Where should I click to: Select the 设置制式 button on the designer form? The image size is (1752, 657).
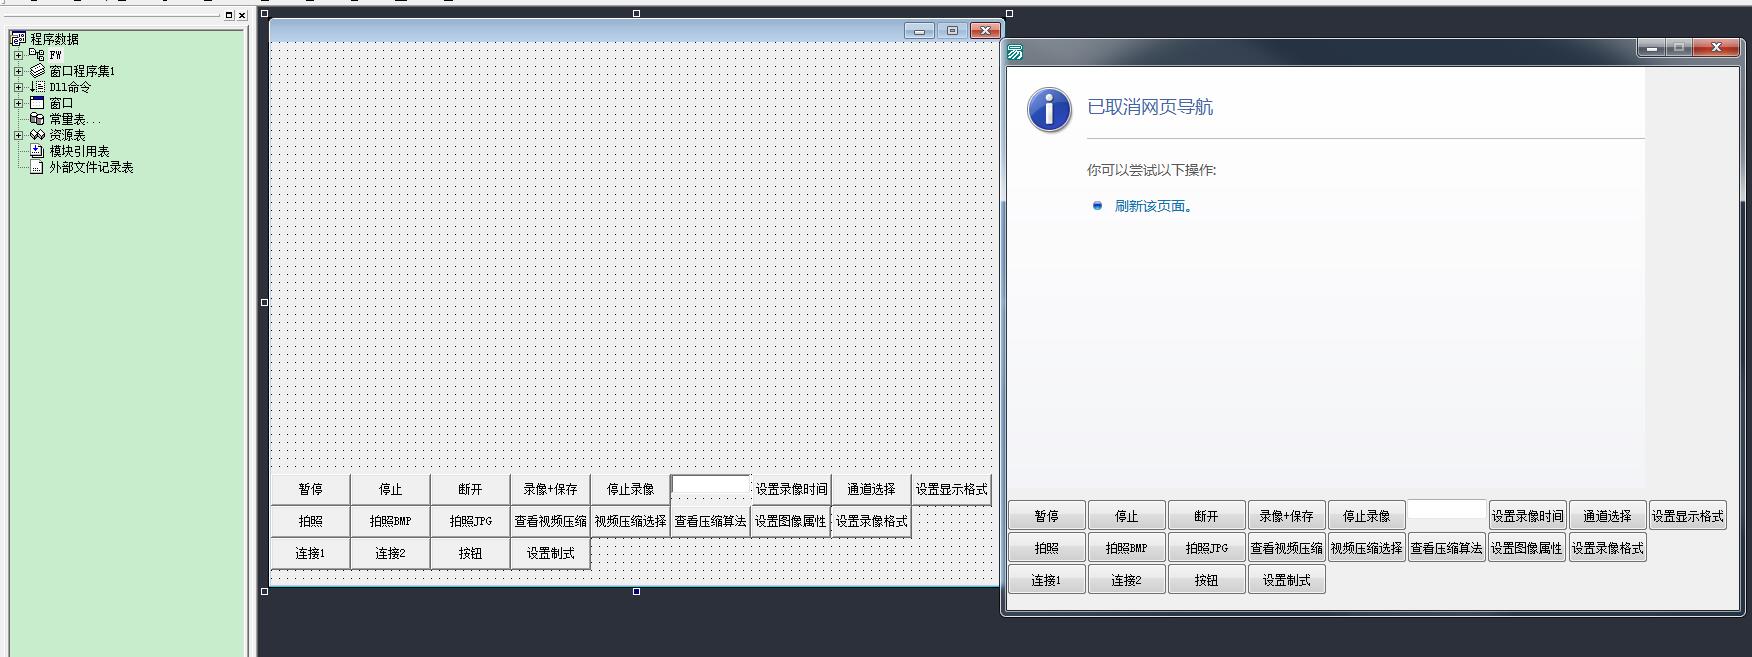point(550,553)
